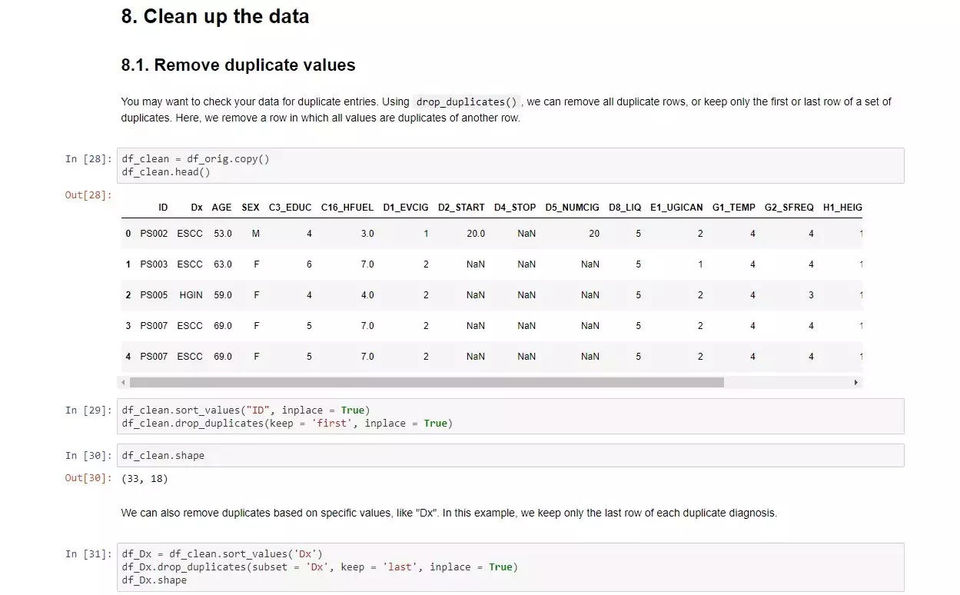
Task: Click the E1_UGICAN column header
Action: click(677, 208)
